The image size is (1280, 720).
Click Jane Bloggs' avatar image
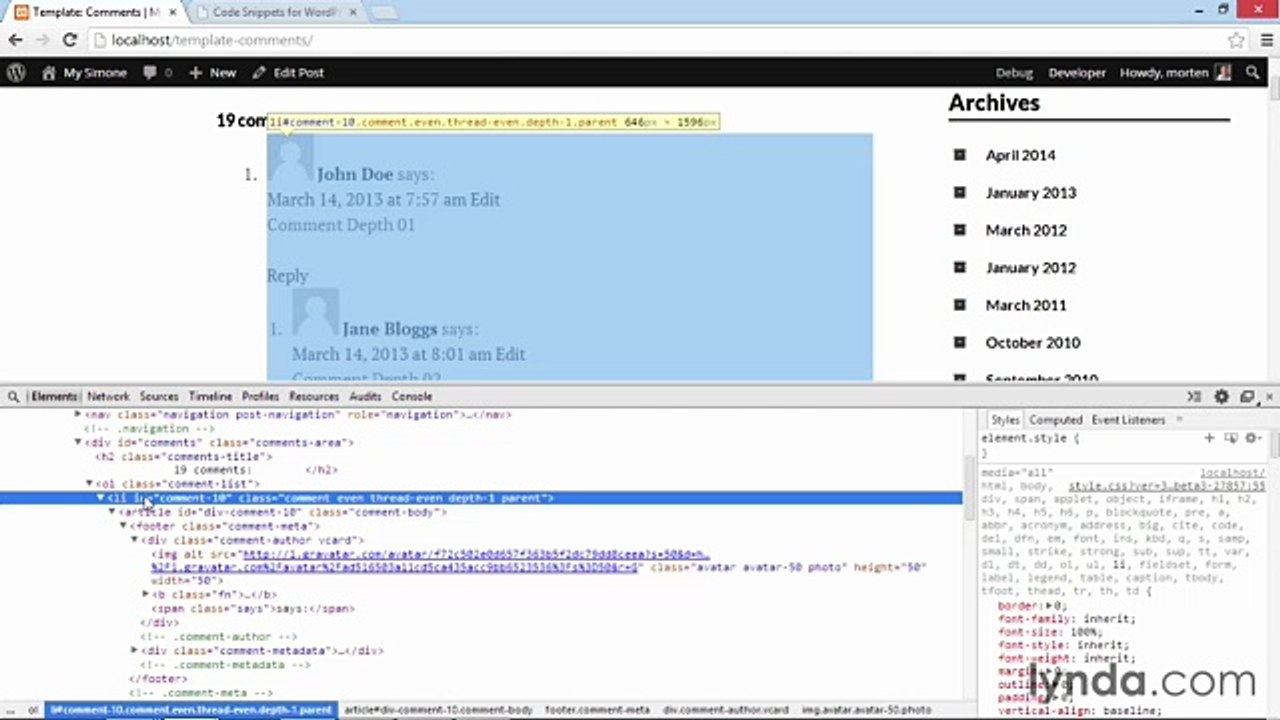(315, 313)
